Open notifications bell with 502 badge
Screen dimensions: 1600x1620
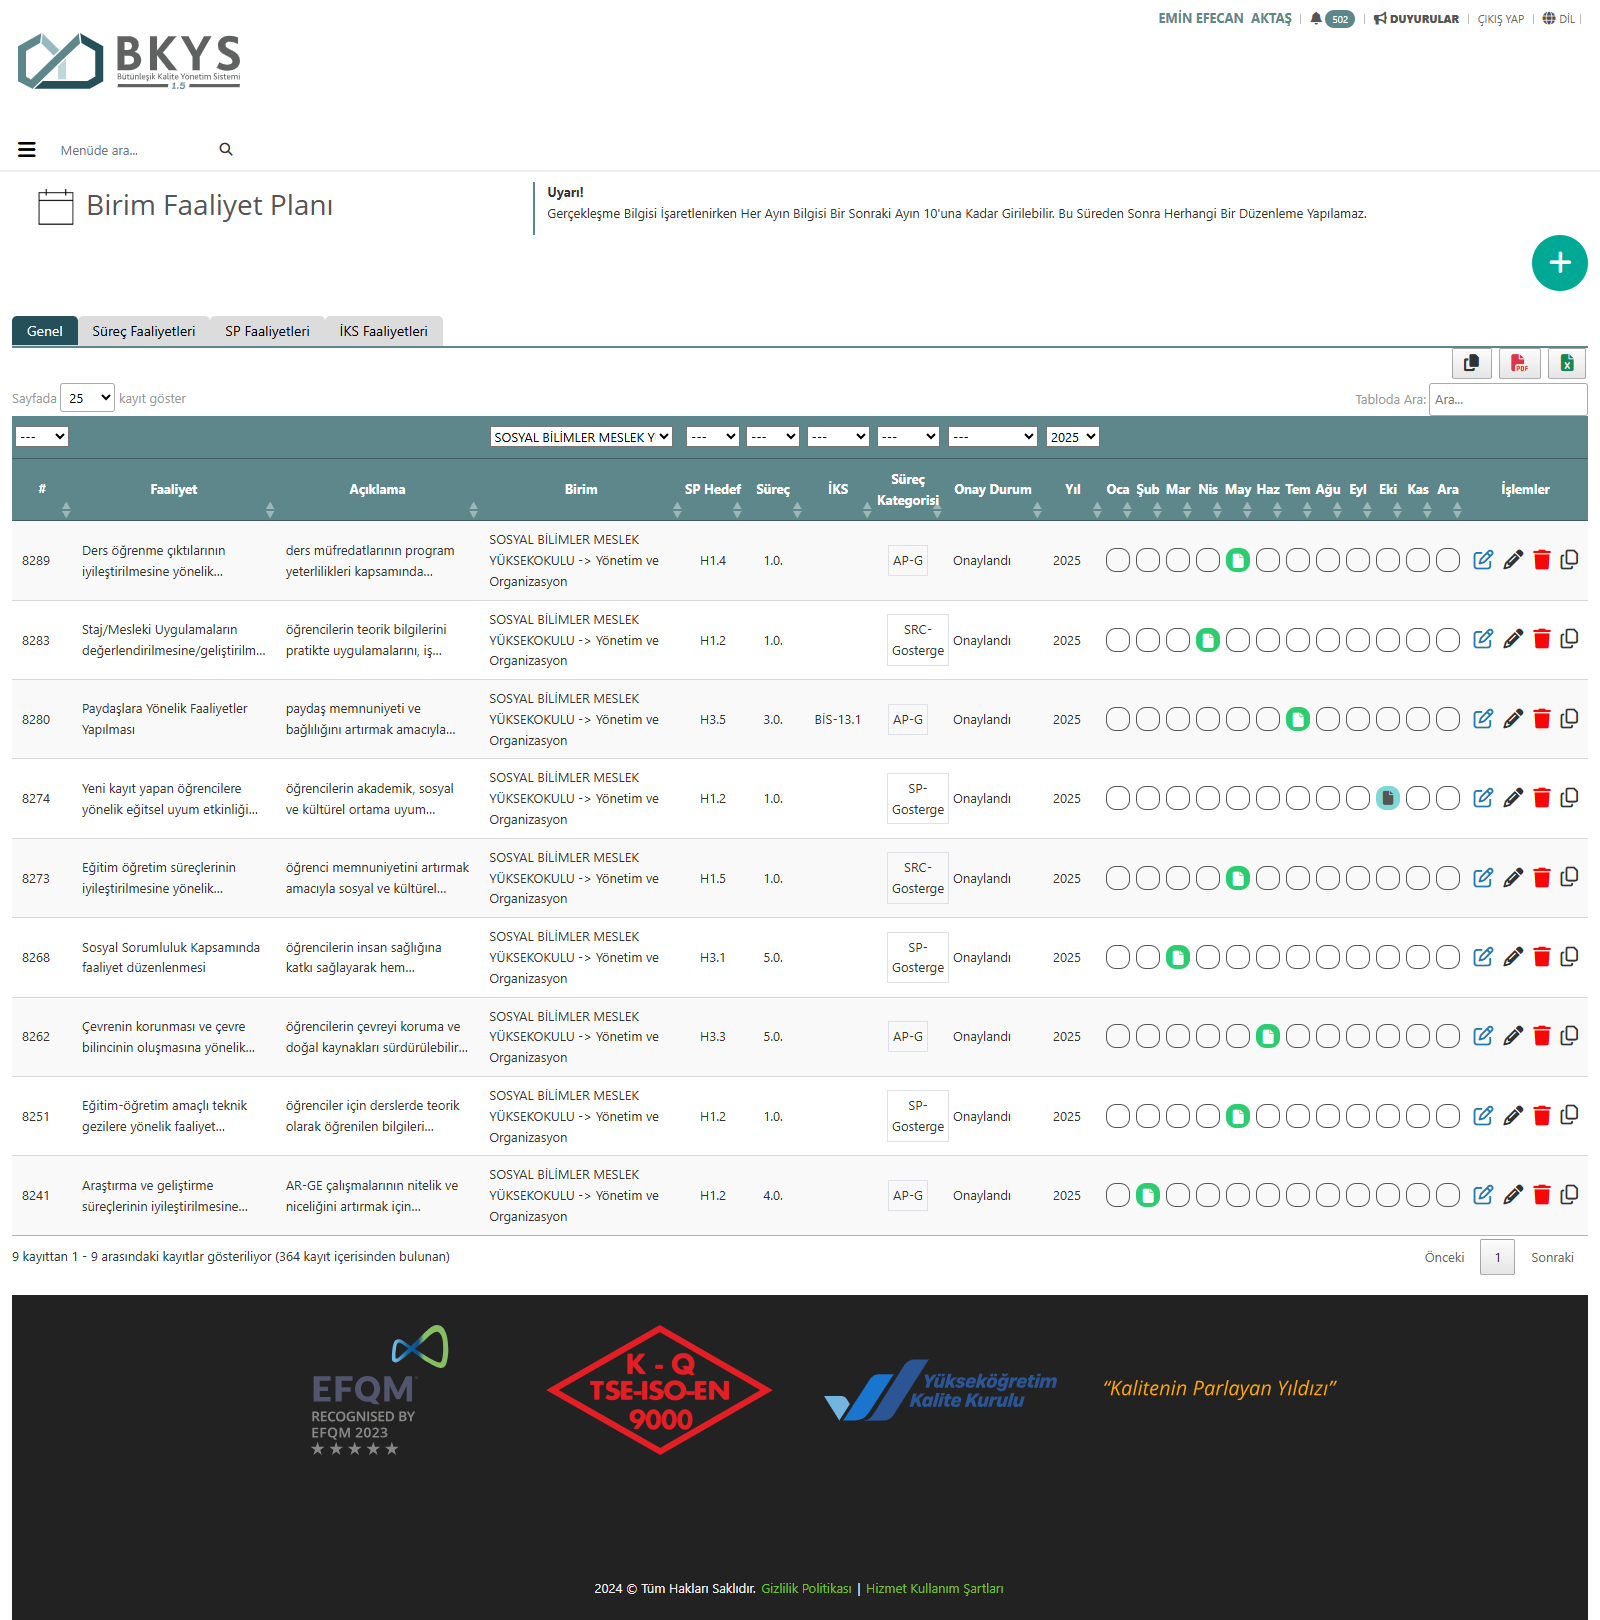pyautogui.click(x=1316, y=19)
